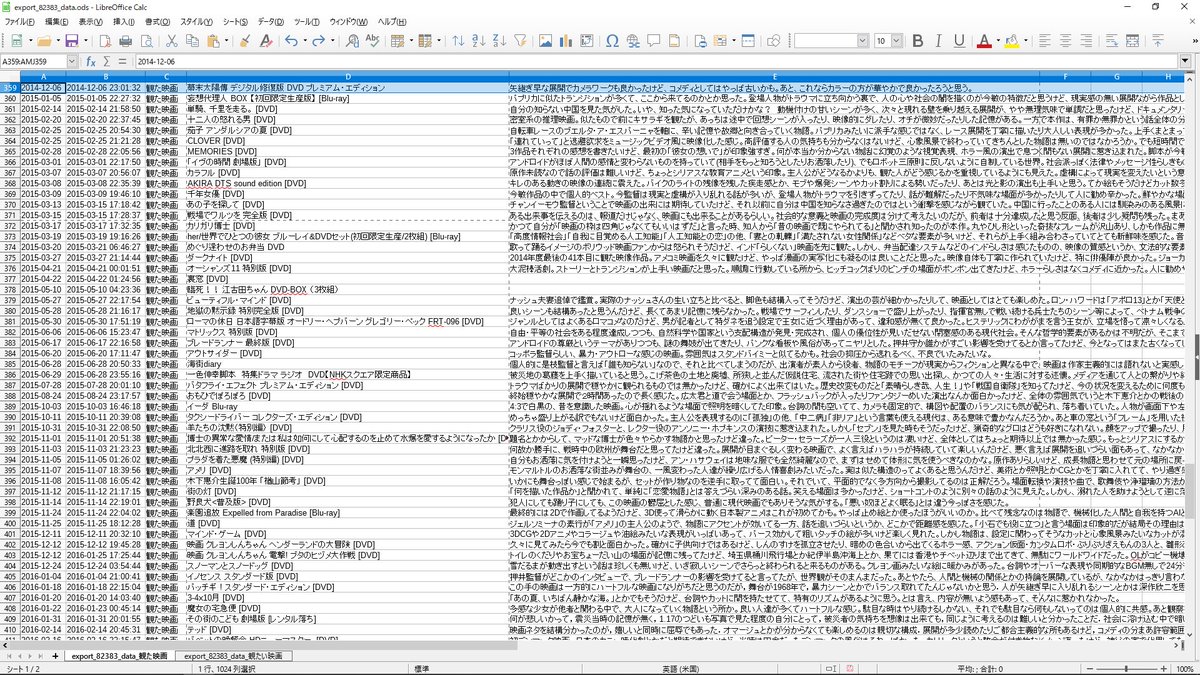Run the spelling check
Viewport: 1200px width, 675px height.
pyautogui.click(x=373, y=41)
